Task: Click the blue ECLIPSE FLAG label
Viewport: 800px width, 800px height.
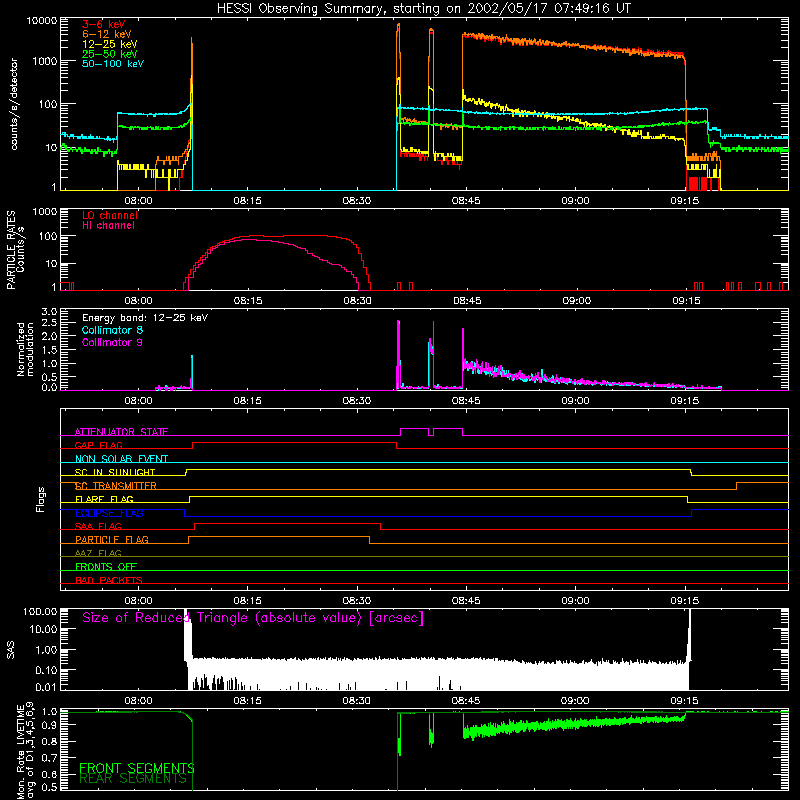Action: pyautogui.click(x=109, y=513)
